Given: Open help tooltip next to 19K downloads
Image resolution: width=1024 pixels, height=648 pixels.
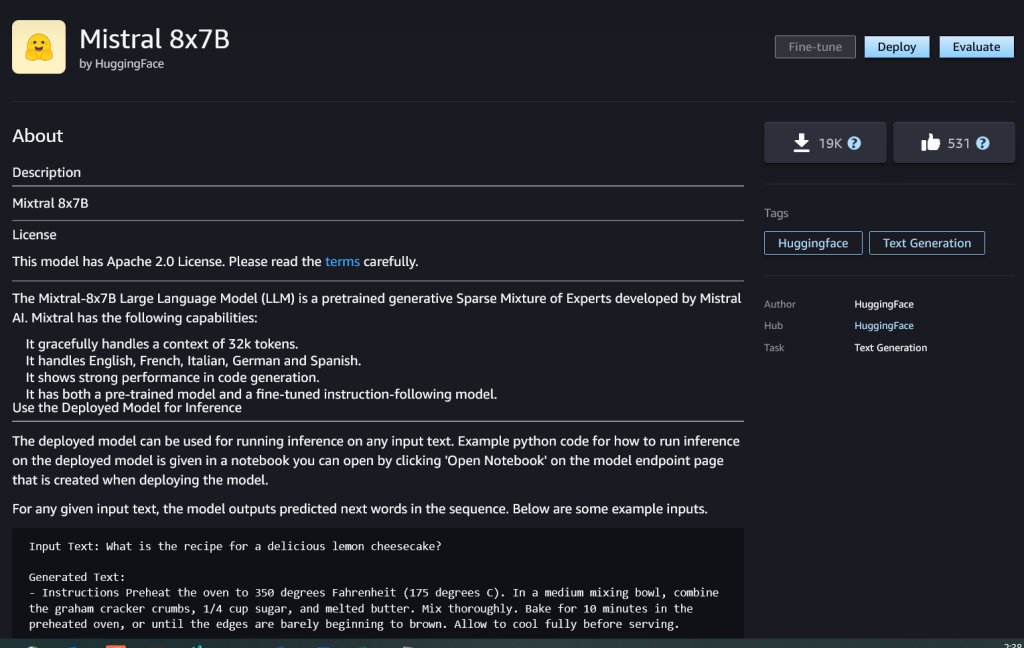Looking at the screenshot, I should click(854, 144).
